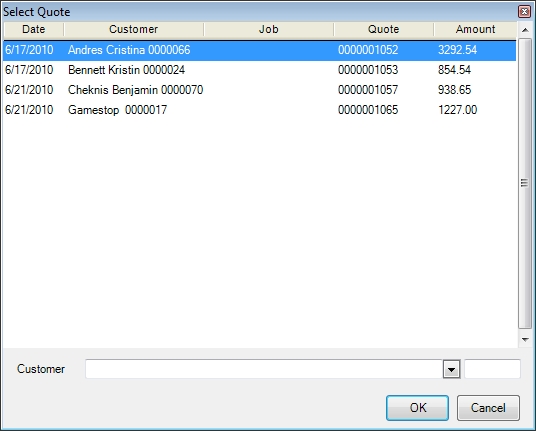Select quote number 0000001057

(x=368, y=90)
